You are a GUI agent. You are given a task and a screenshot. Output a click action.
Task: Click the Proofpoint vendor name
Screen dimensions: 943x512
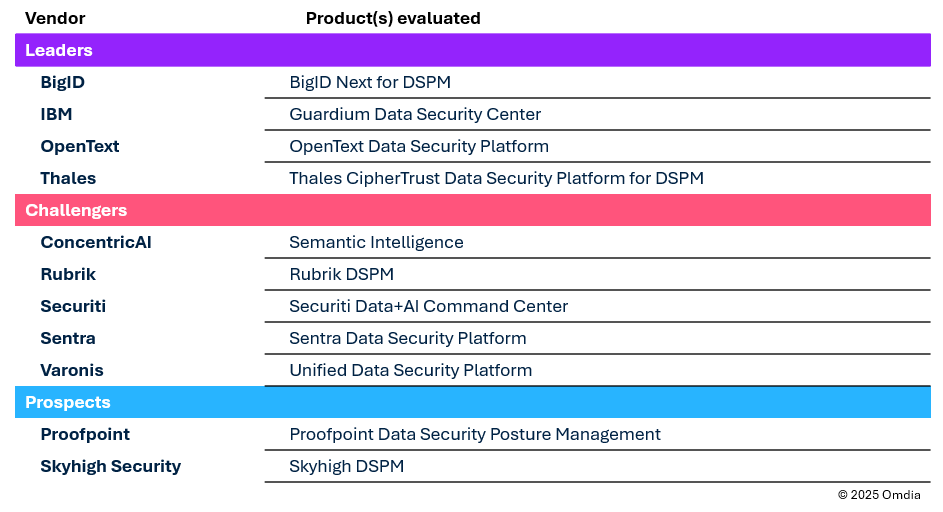point(85,434)
